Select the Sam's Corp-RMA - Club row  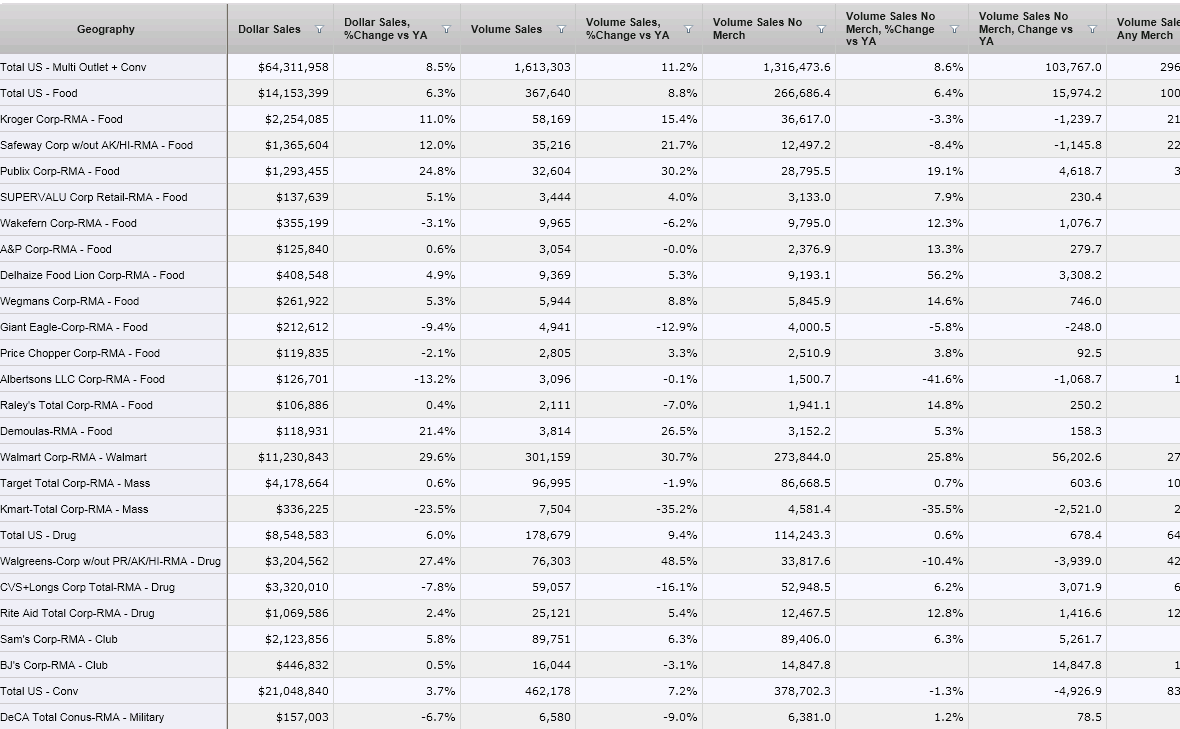point(58,639)
